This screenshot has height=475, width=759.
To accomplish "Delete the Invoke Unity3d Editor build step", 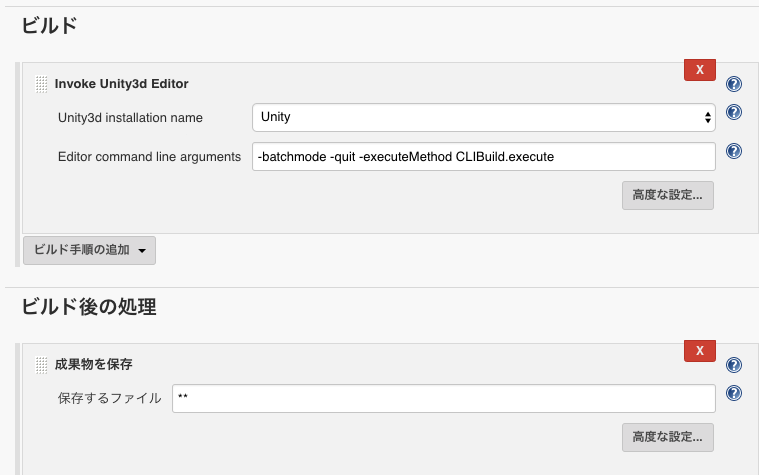I will [x=699, y=70].
